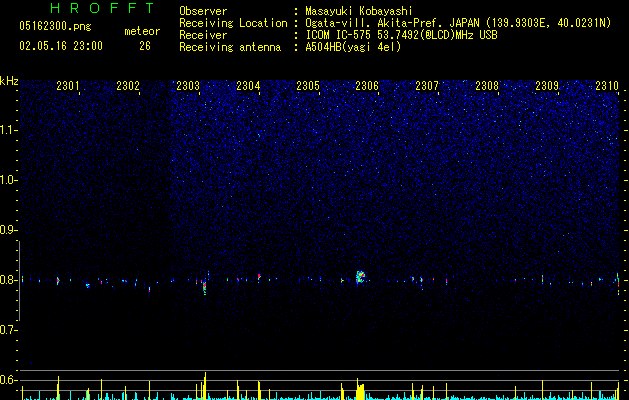The width and height of the screenshot is (629, 400).
Task: Click time marker 2309
Action: tap(547, 85)
